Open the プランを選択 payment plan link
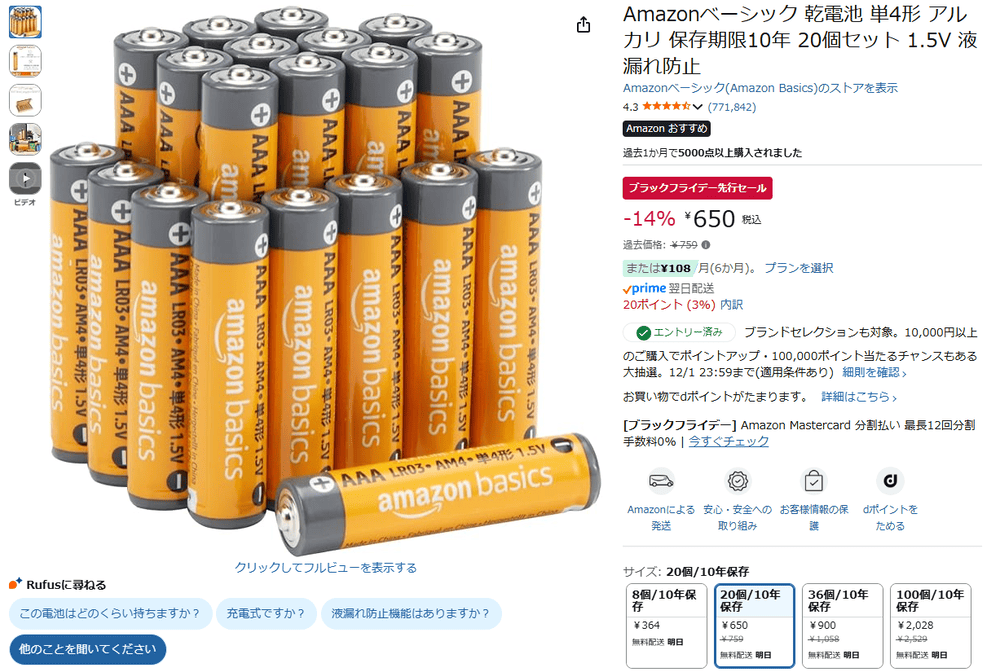1000x672 pixels. click(x=798, y=268)
